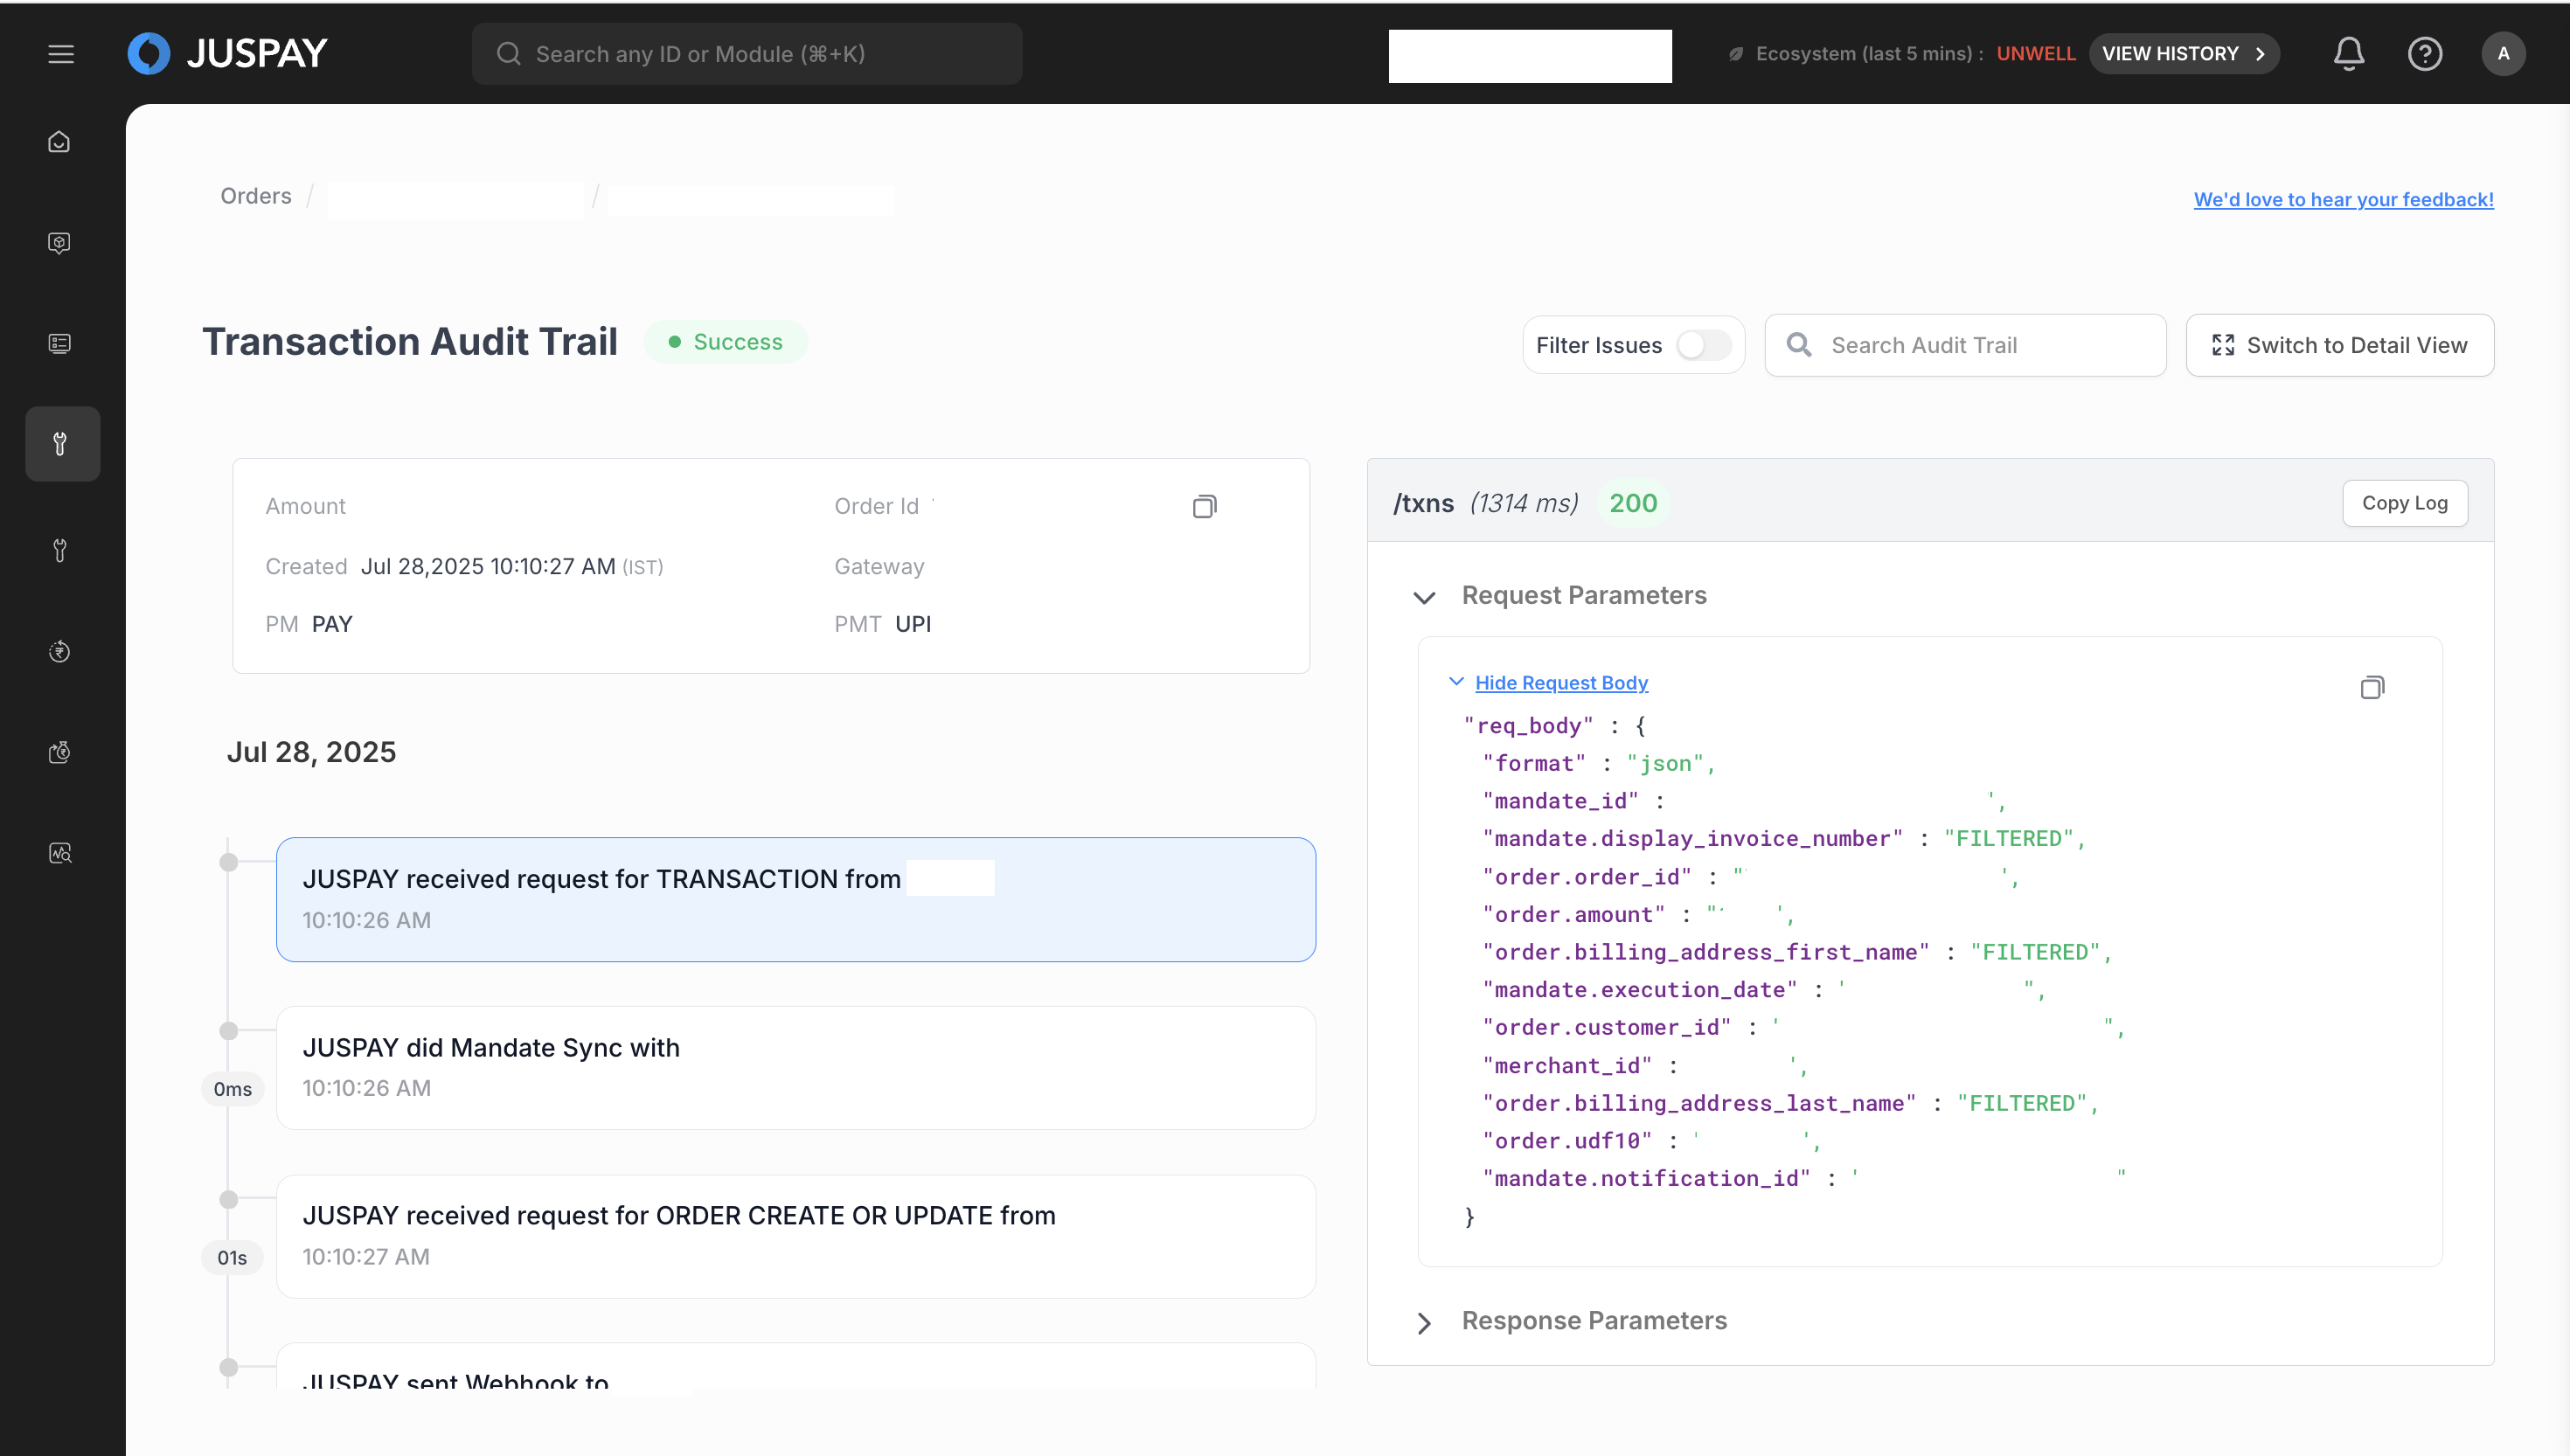Open the rupee refresh sidebar icon

coord(60,652)
